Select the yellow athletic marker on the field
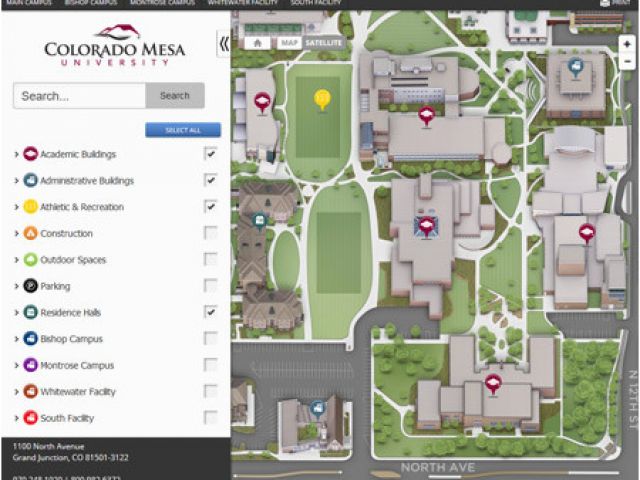Screen dimensions: 640x480 tap(322, 99)
